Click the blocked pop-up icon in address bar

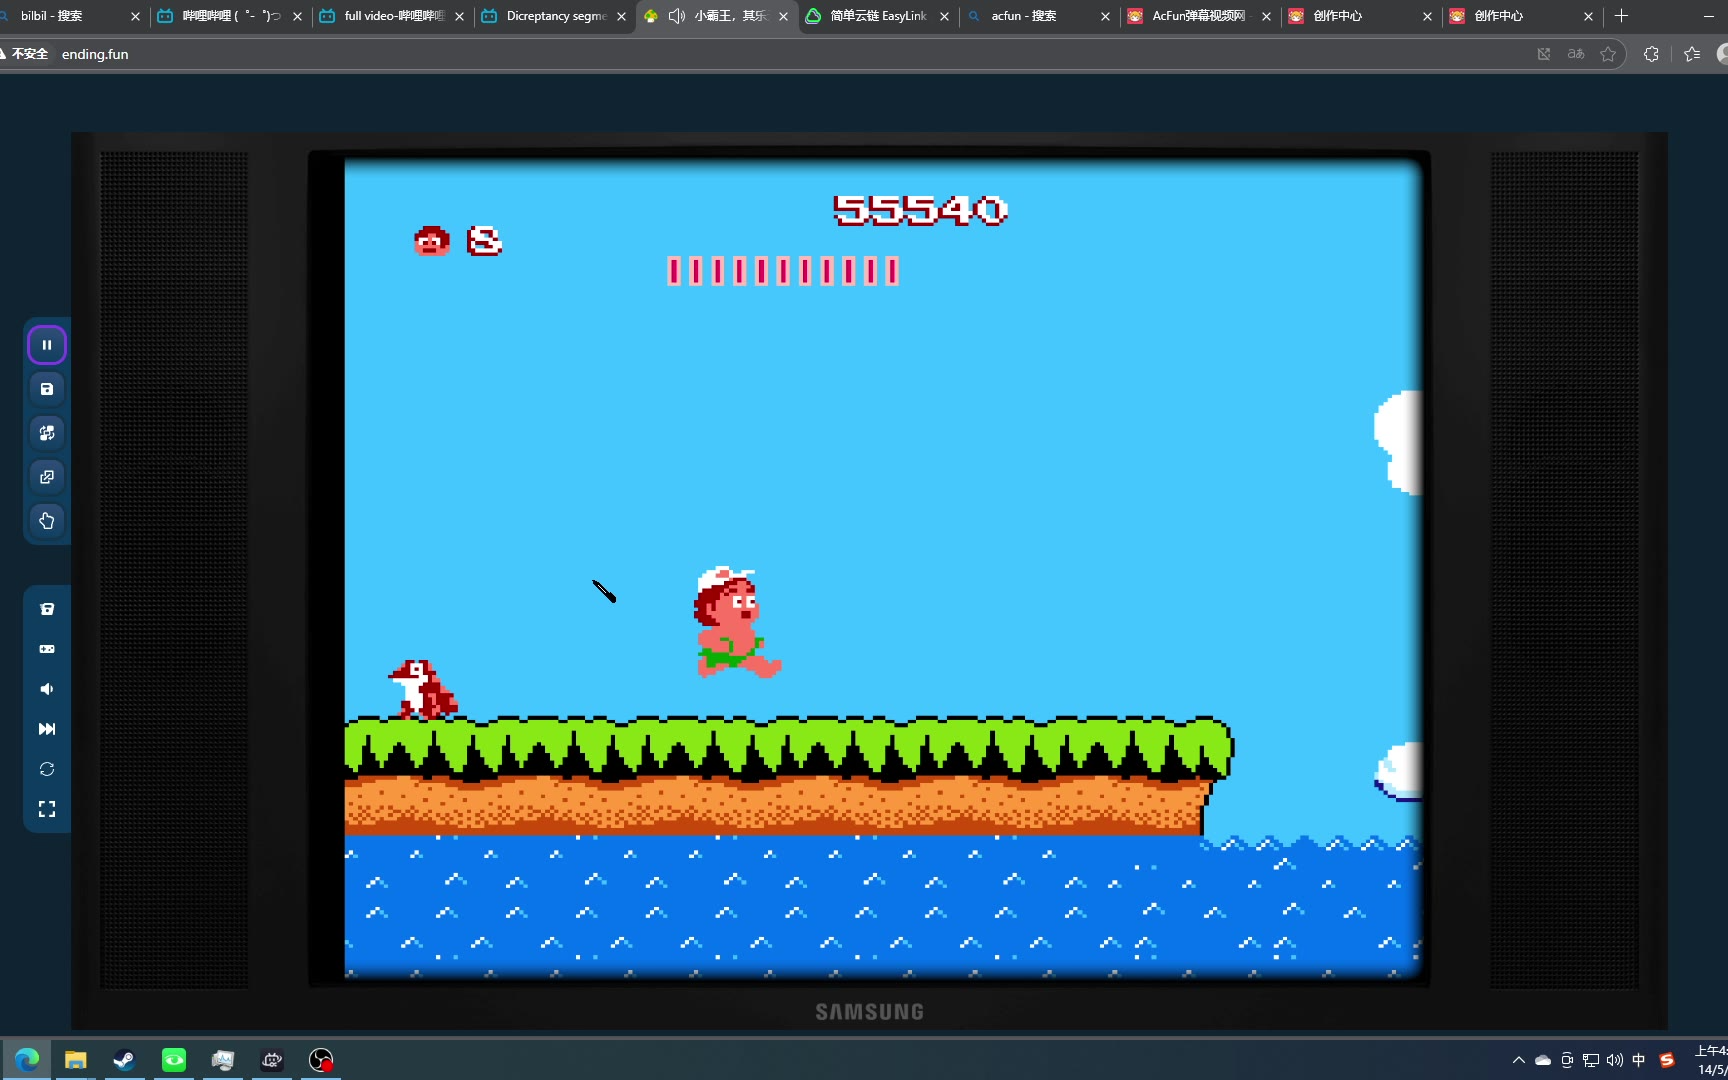(x=1544, y=54)
